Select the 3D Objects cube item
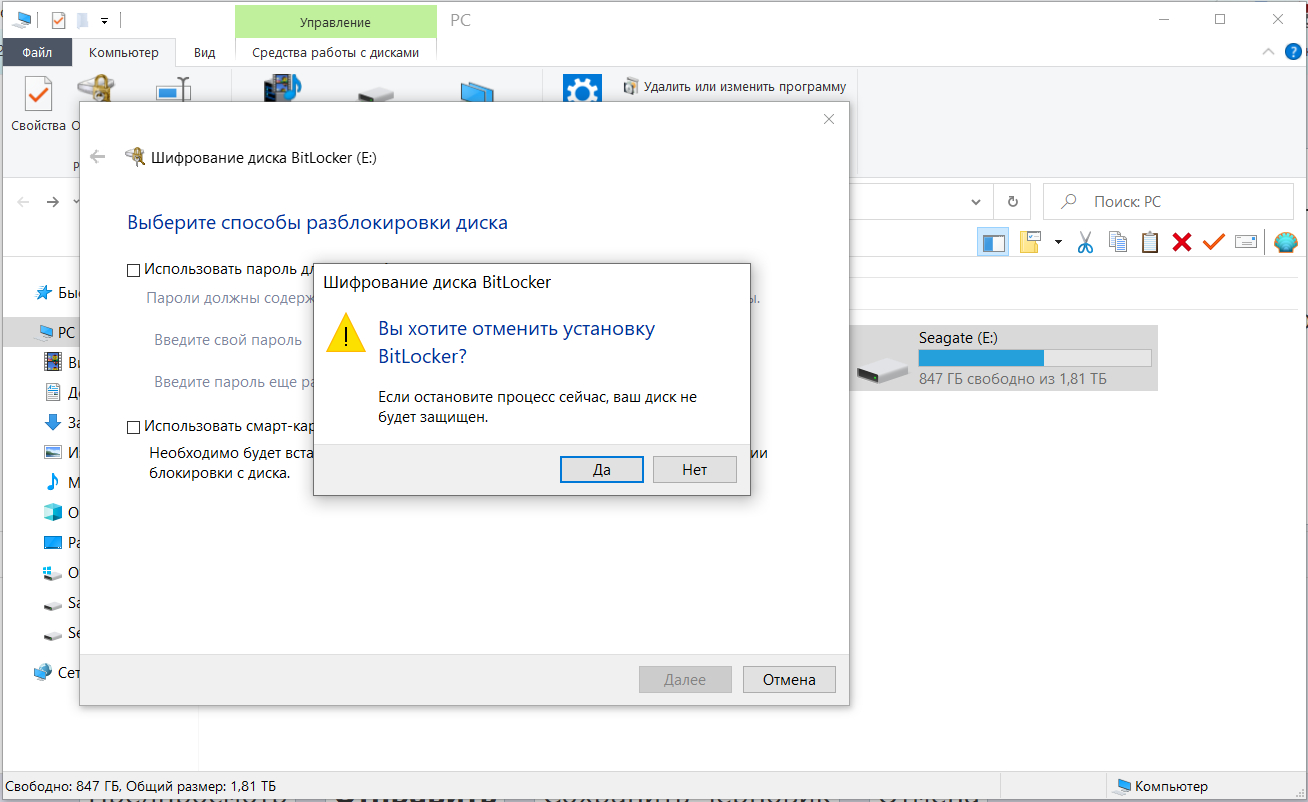1308x802 pixels. [53, 512]
